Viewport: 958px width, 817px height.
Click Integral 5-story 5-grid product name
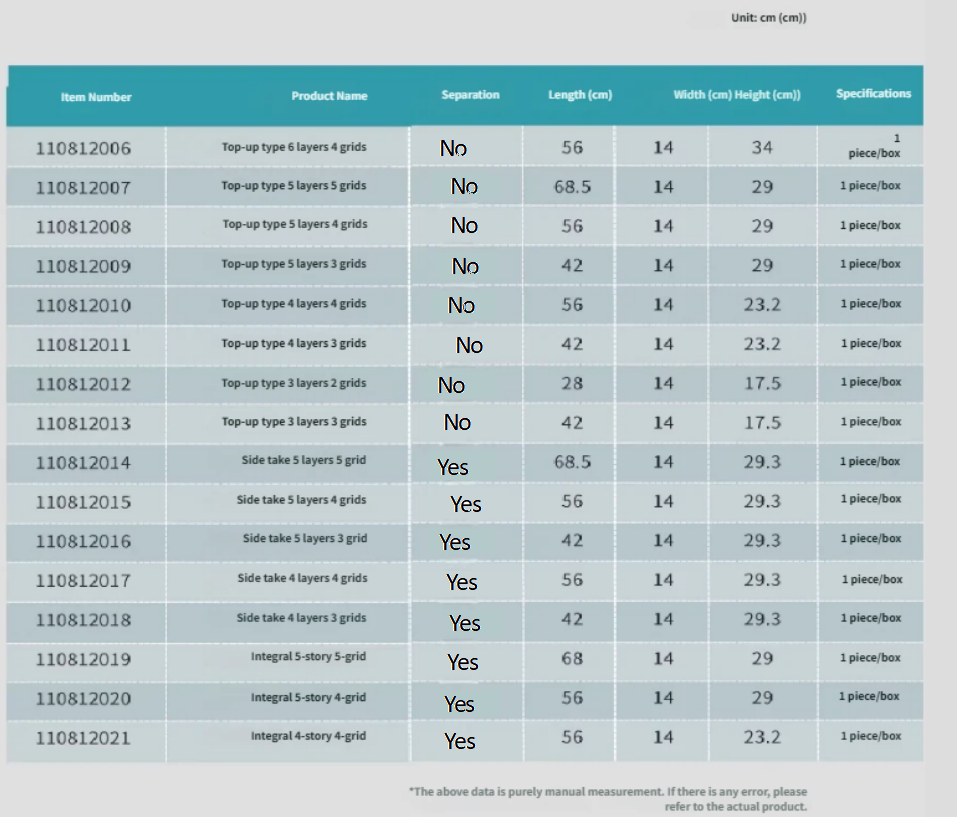pyautogui.click(x=308, y=657)
